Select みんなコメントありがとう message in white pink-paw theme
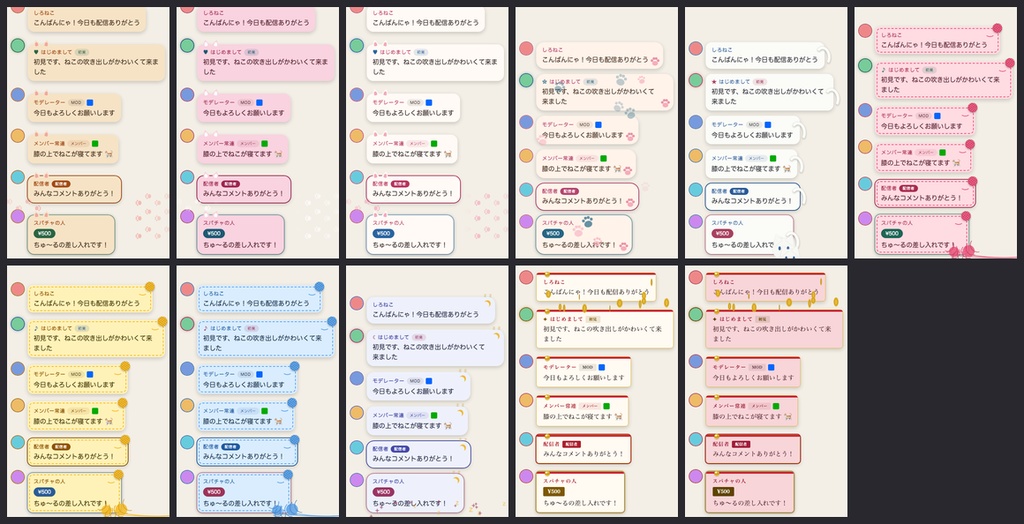Viewport: 1024px width, 524px height. (412, 193)
